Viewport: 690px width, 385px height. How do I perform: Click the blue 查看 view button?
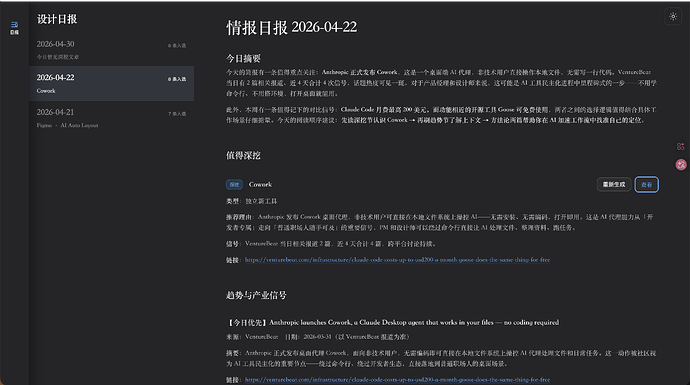[646, 184]
